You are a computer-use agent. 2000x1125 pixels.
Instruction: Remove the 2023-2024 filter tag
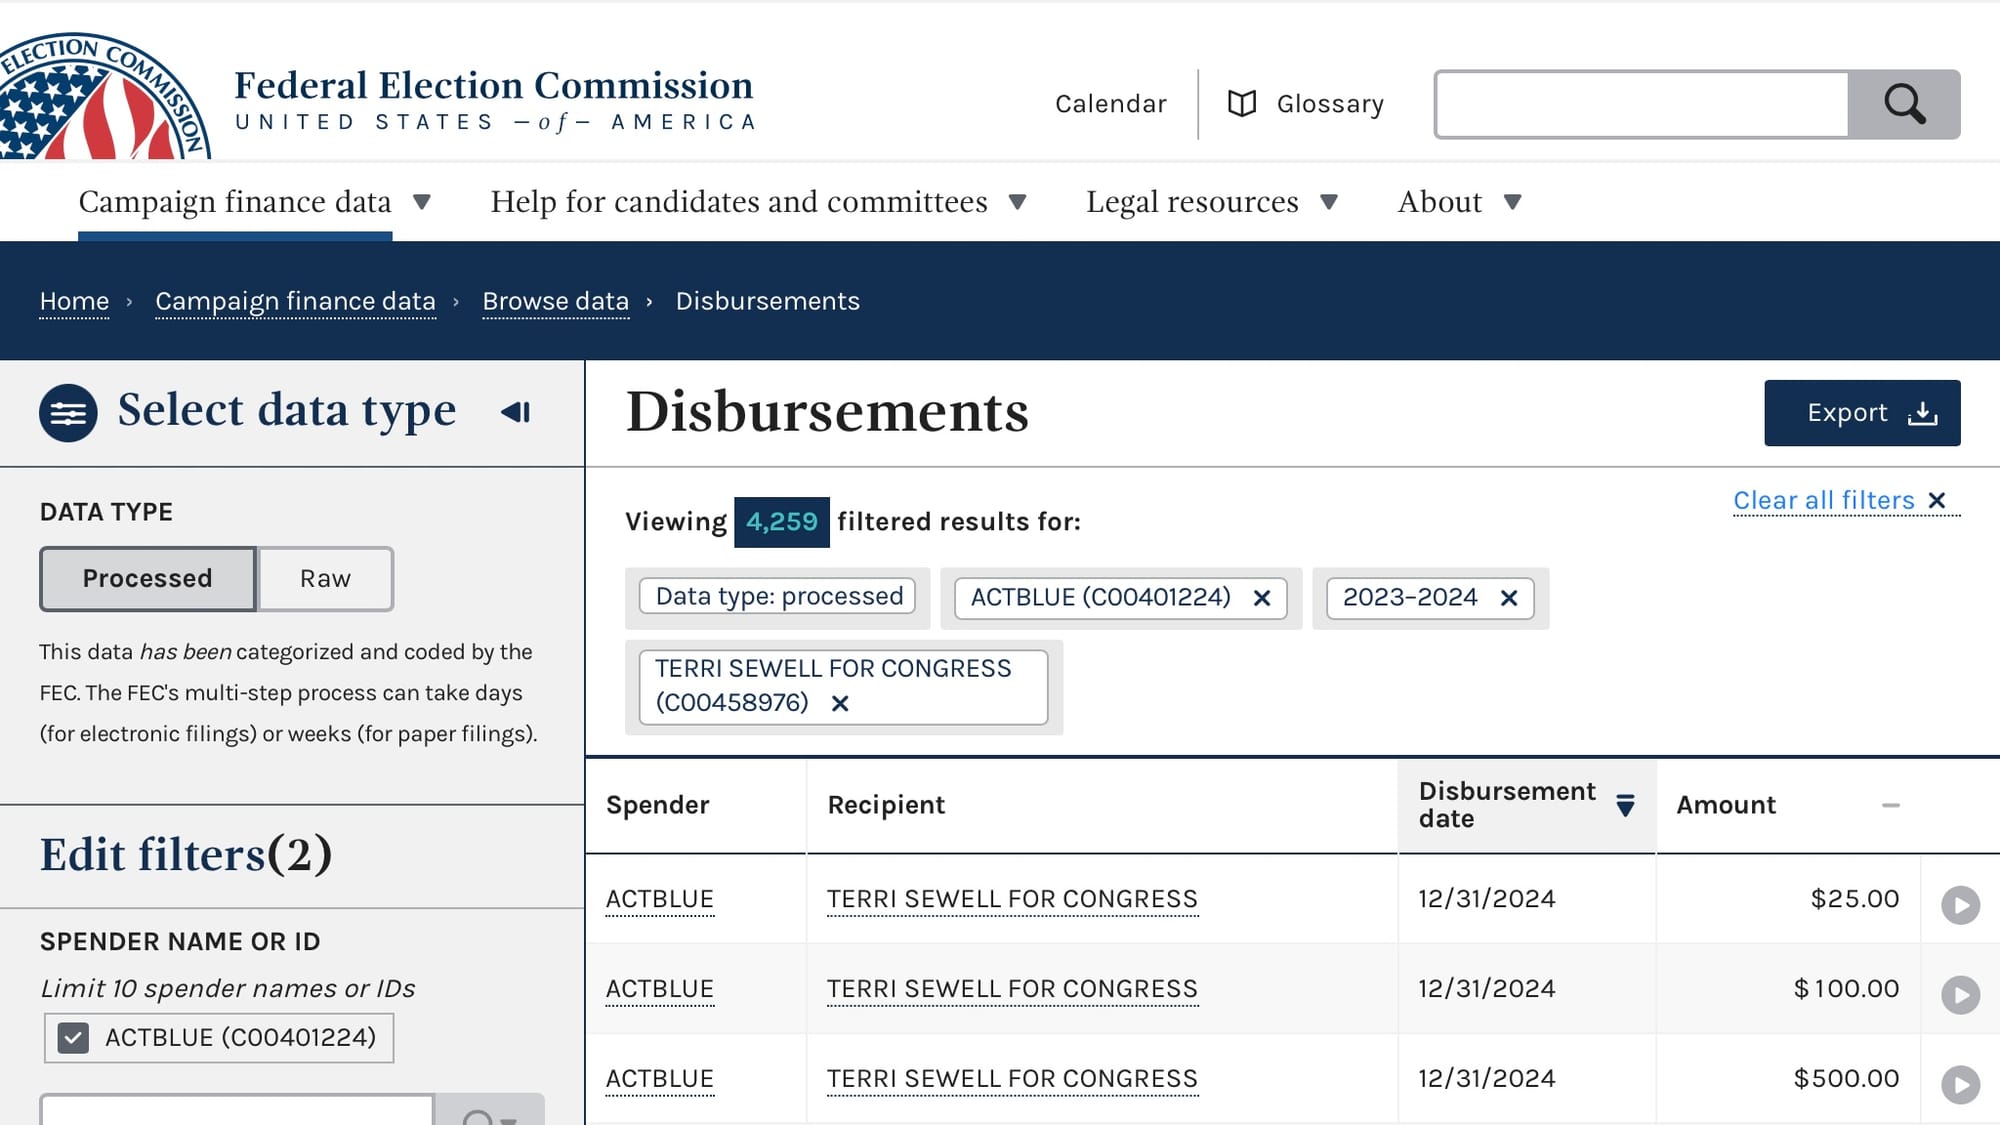(x=1509, y=598)
